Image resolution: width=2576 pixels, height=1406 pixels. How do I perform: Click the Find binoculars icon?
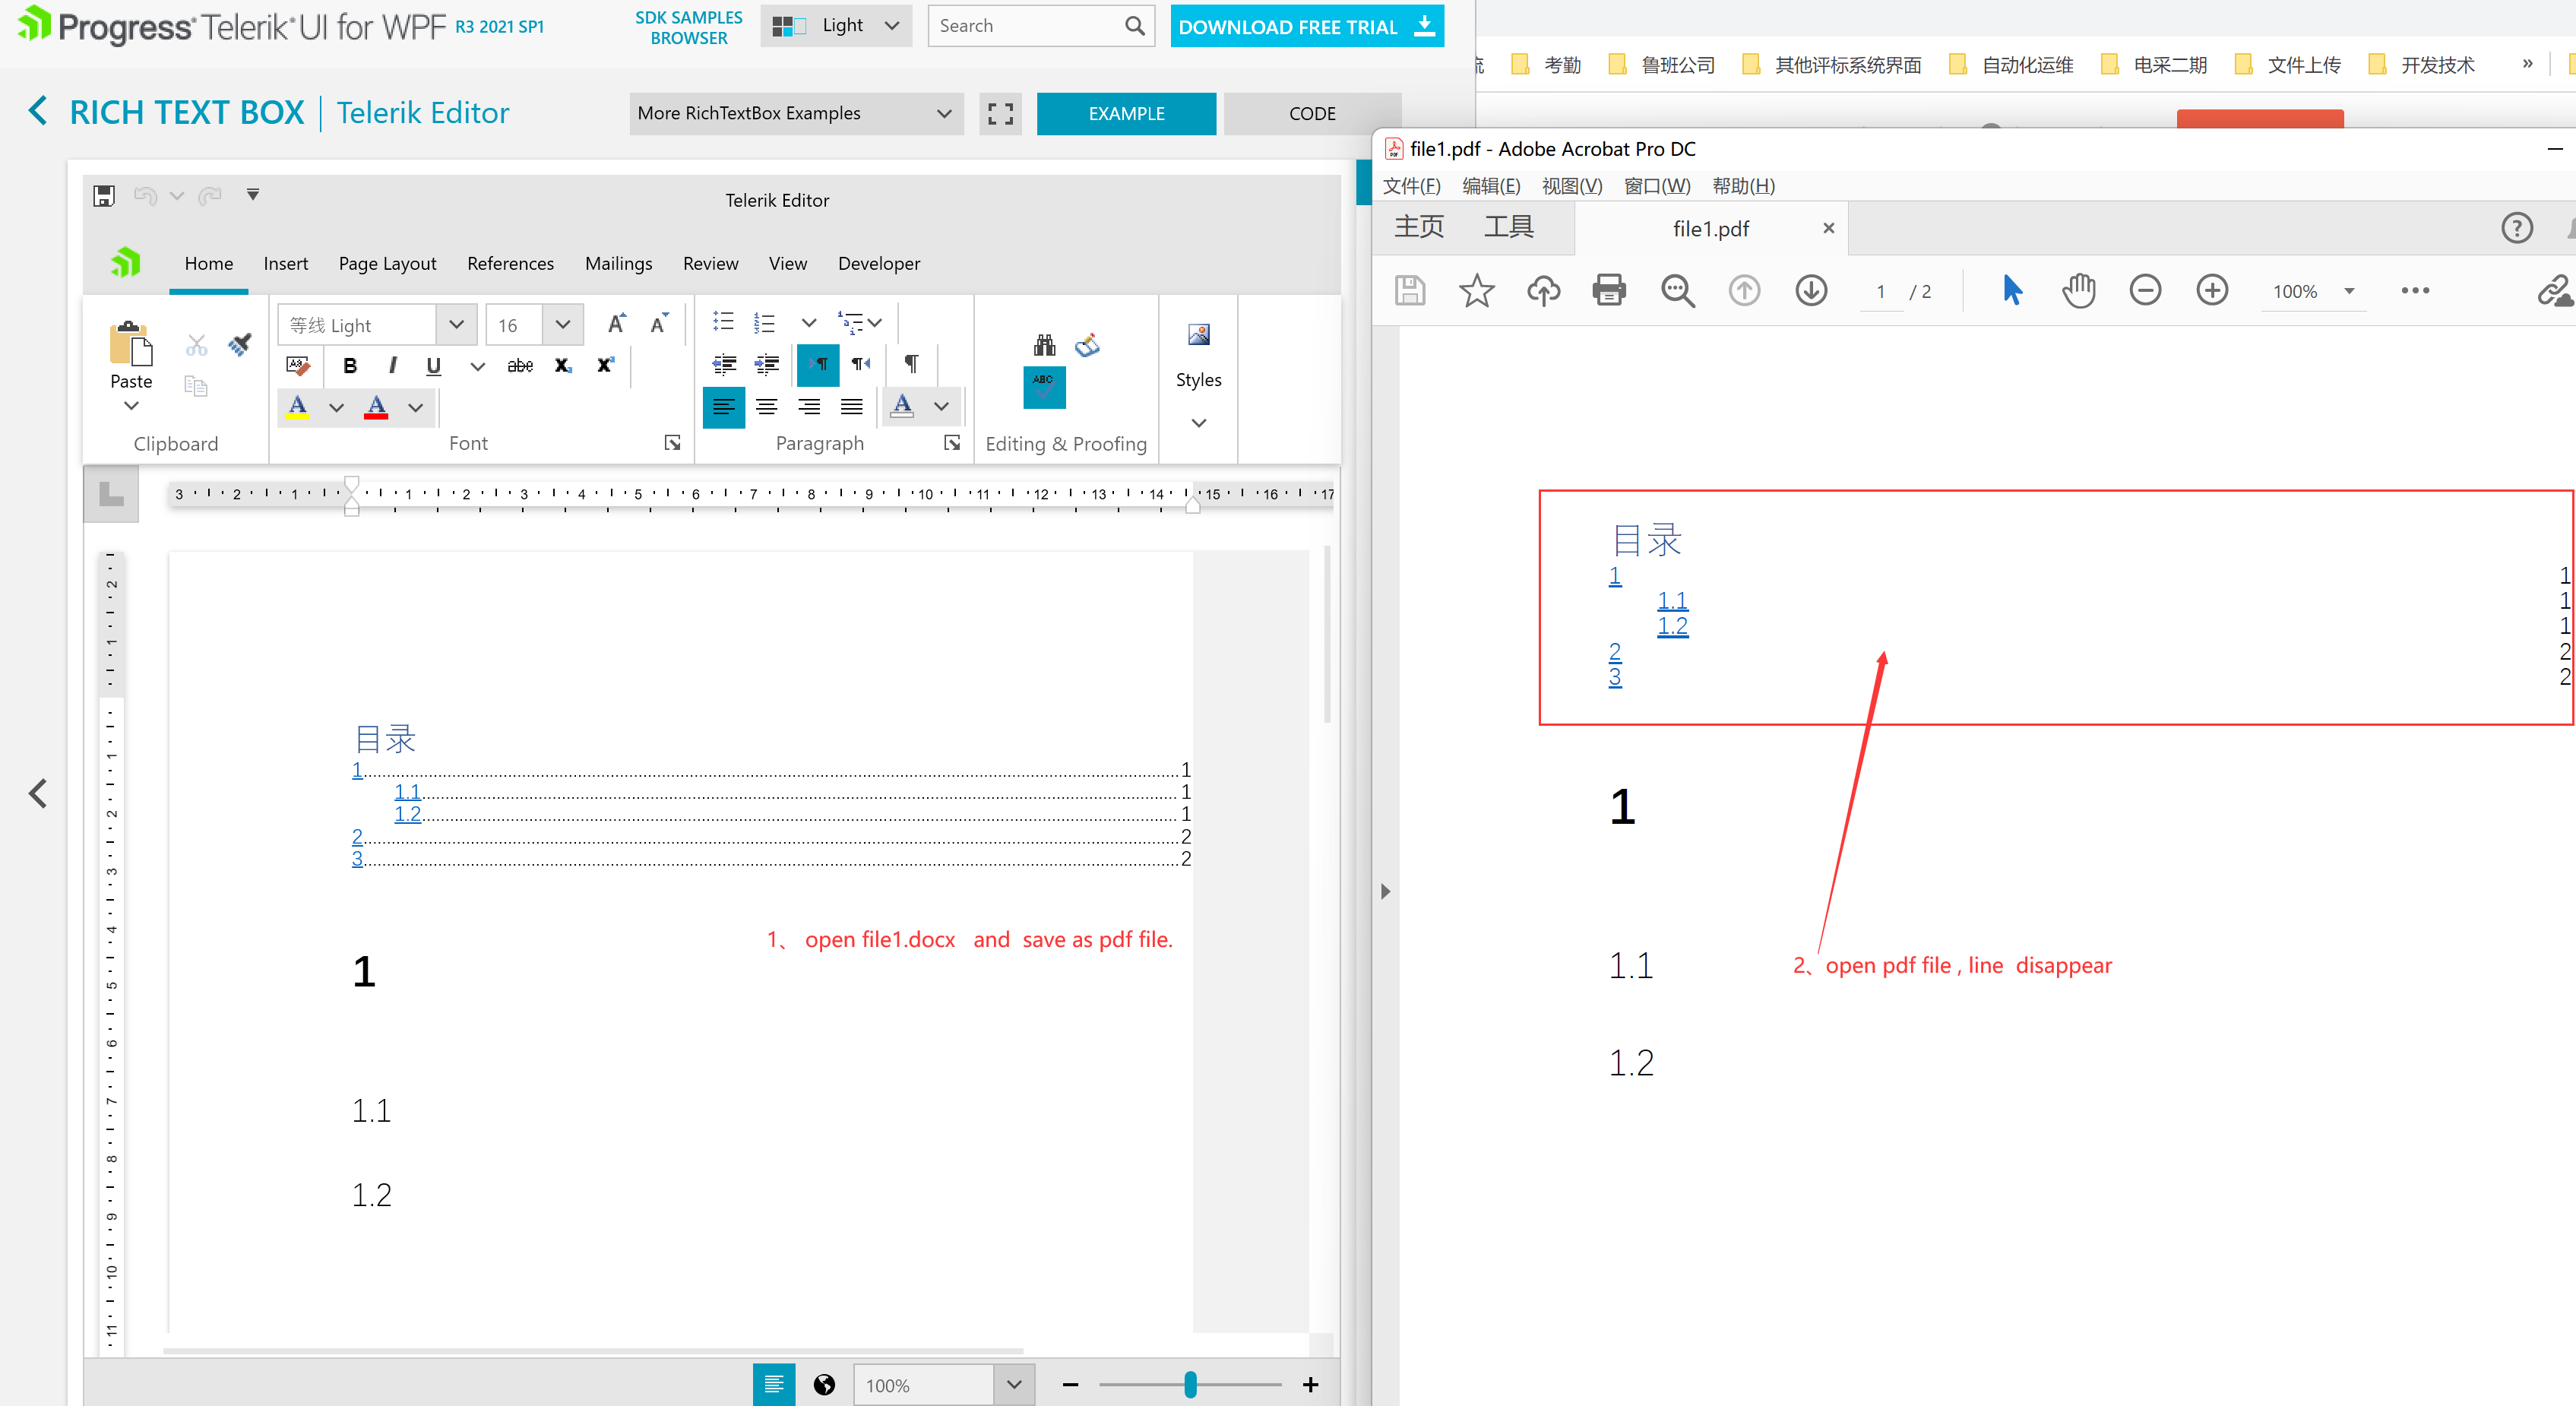pyautogui.click(x=1044, y=345)
